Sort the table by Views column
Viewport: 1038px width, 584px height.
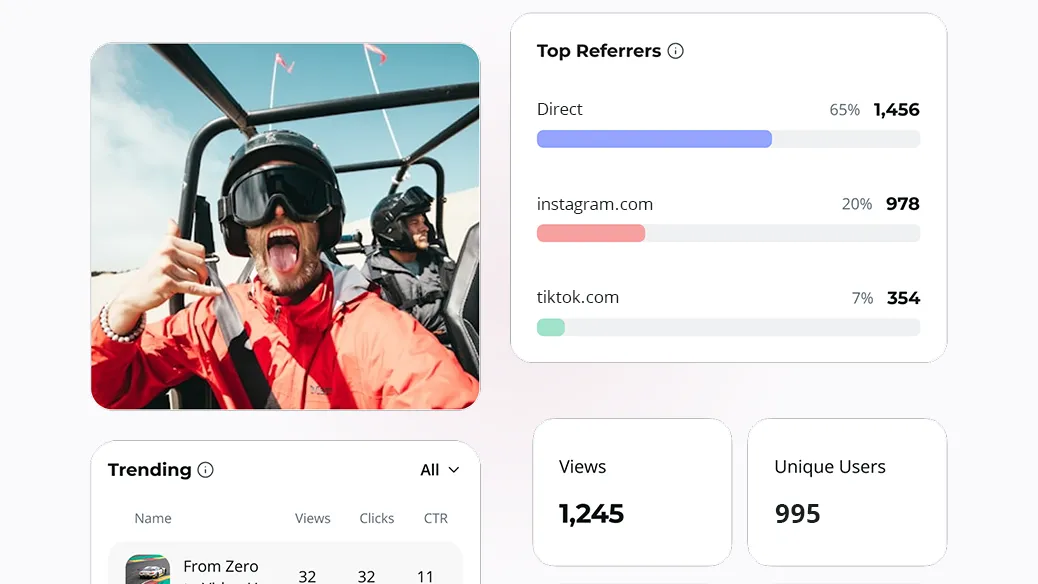click(x=312, y=518)
